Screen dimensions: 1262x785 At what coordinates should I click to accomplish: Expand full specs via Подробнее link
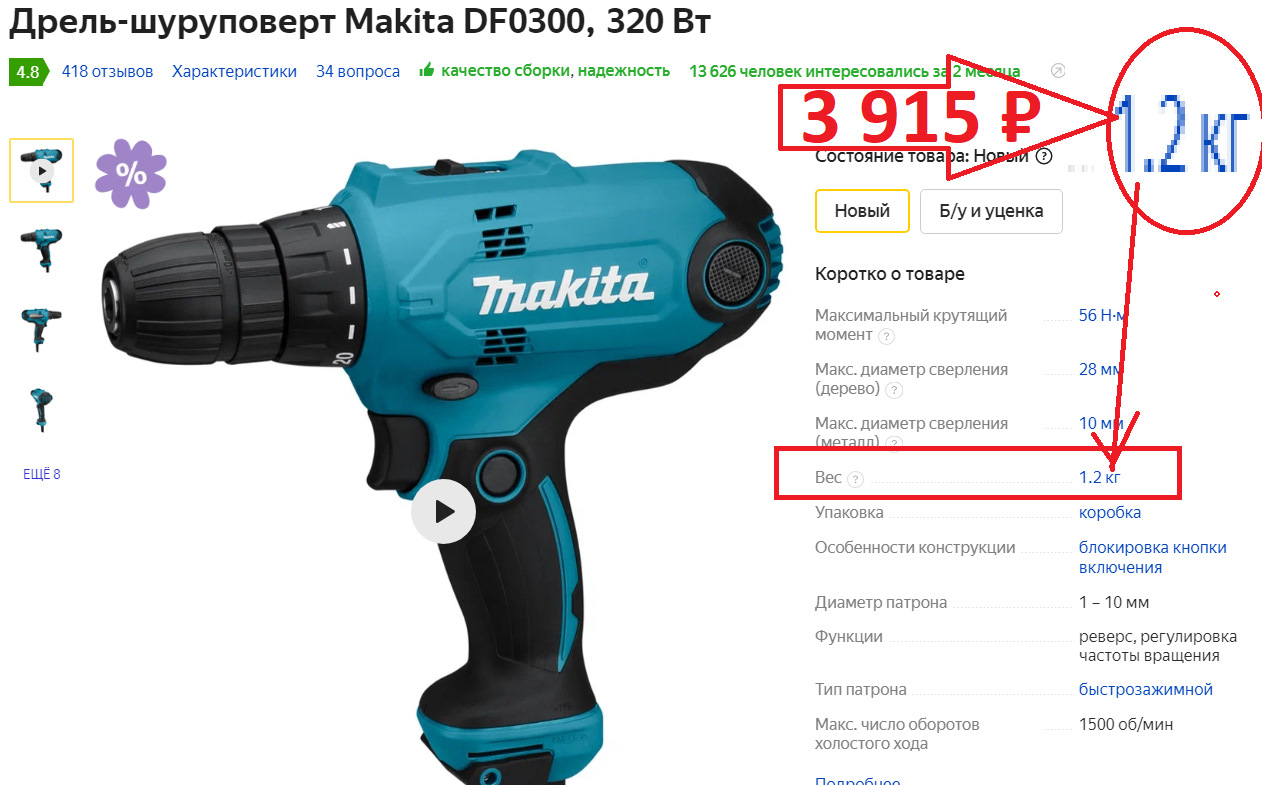coord(857,781)
